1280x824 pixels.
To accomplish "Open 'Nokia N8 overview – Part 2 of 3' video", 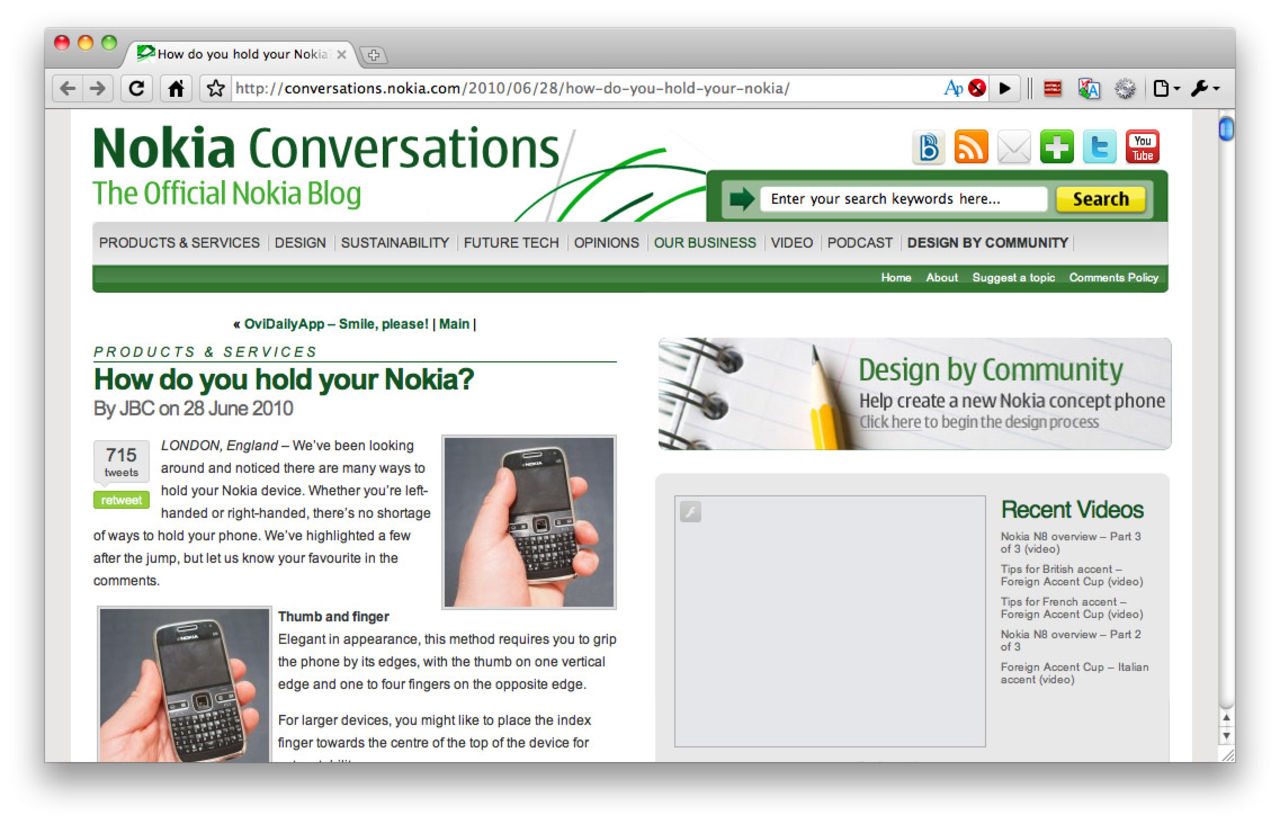I will pyautogui.click(x=1071, y=641).
